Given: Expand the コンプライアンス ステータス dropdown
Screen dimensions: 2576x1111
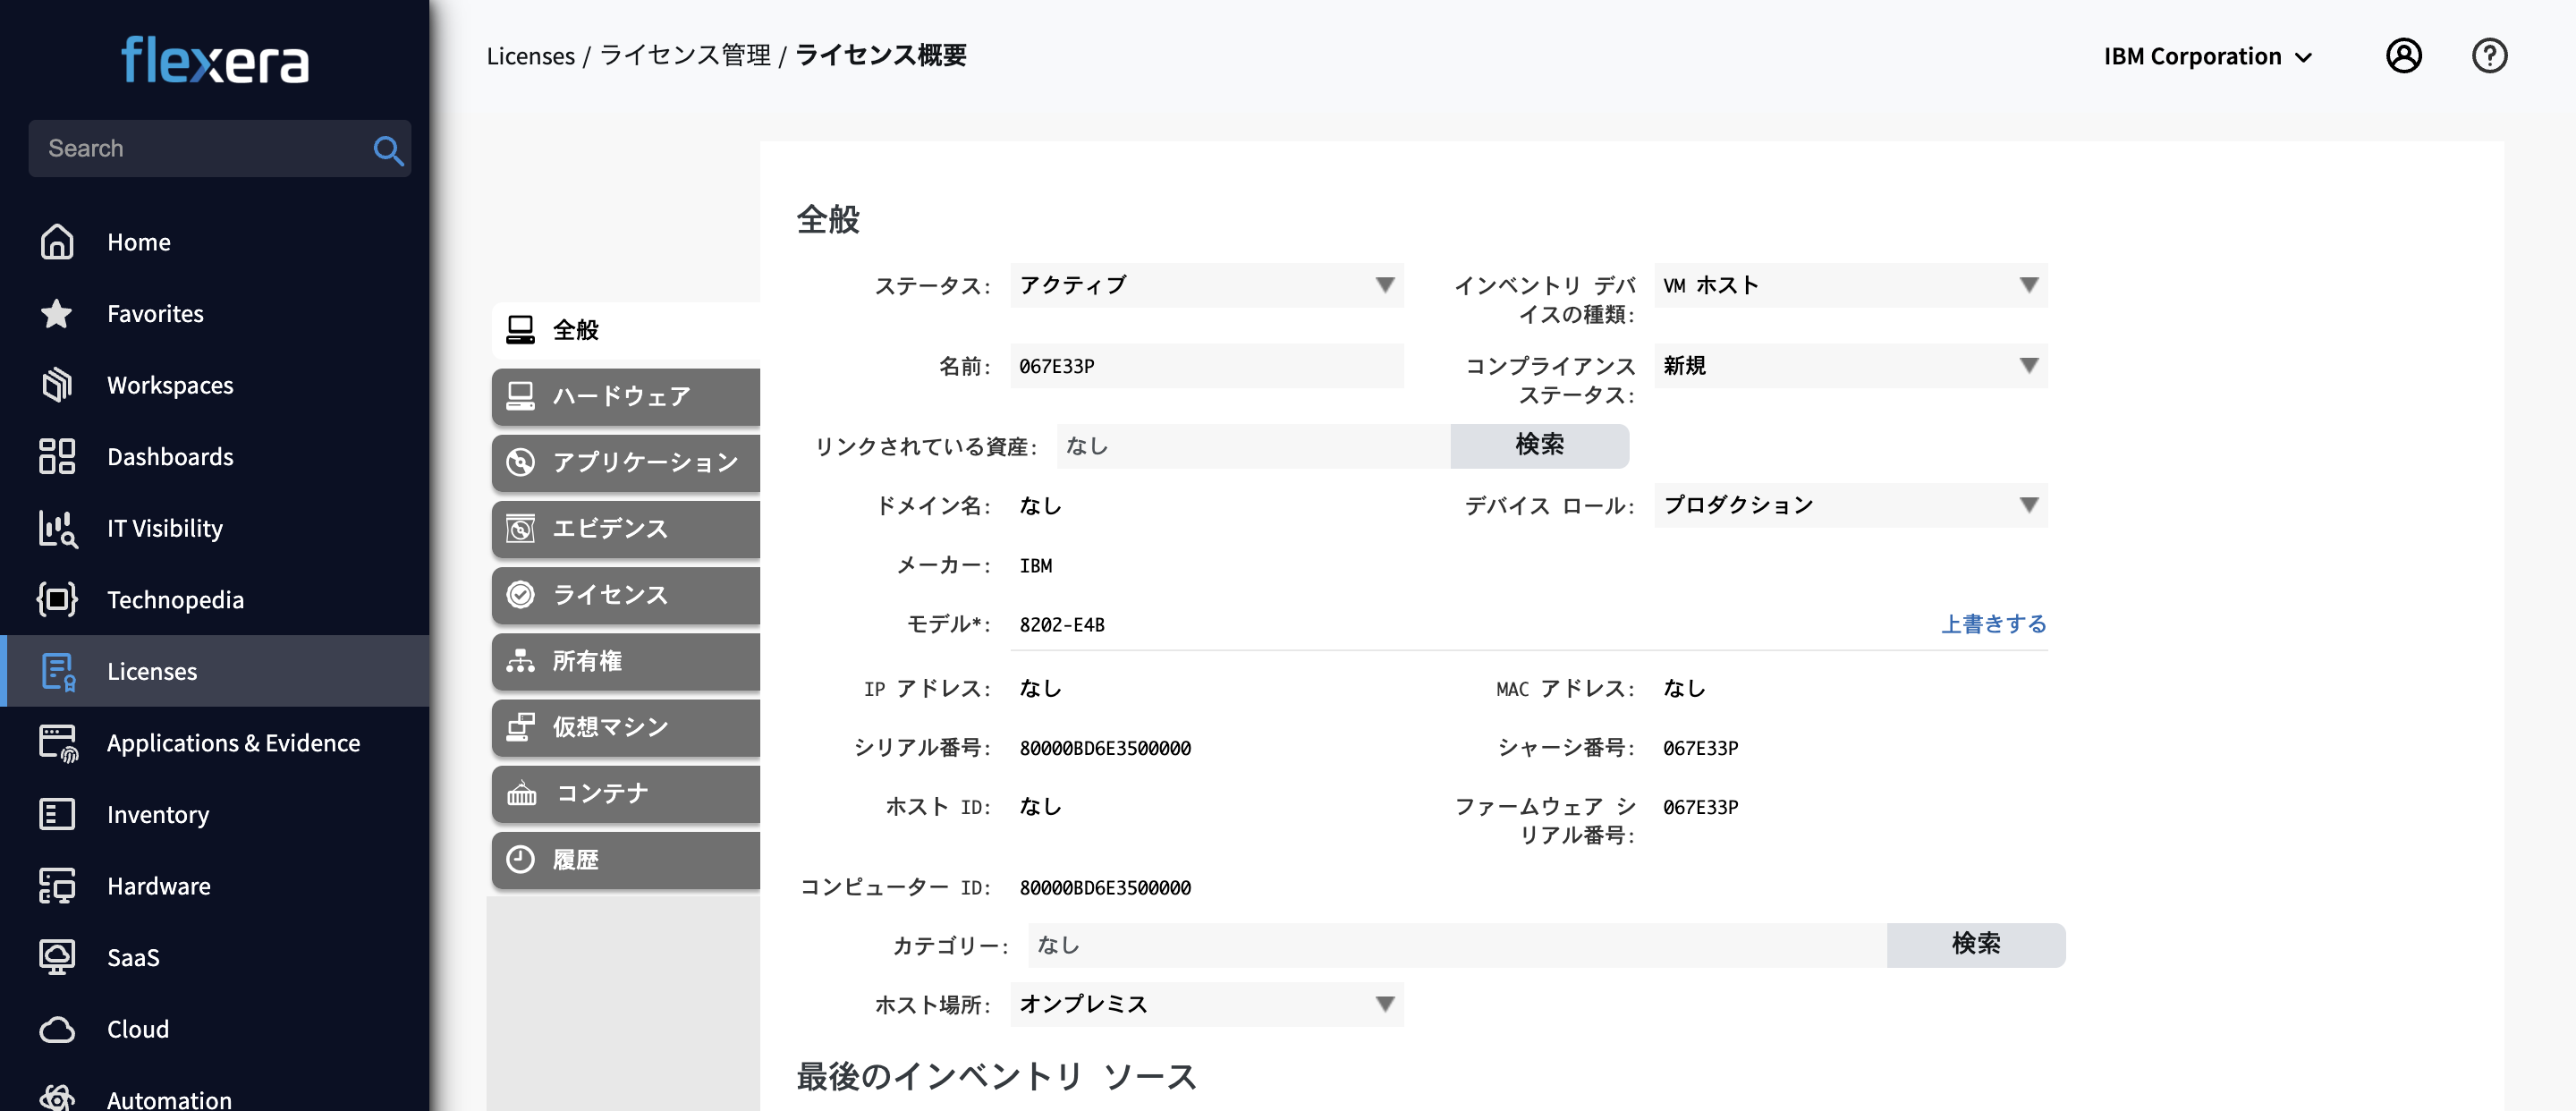Looking at the screenshot, I should coord(1850,366).
